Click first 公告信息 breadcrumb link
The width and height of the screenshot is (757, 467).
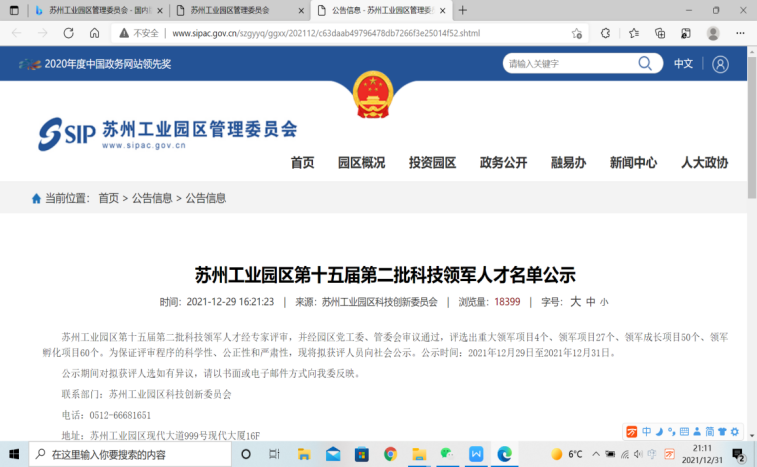click(152, 198)
